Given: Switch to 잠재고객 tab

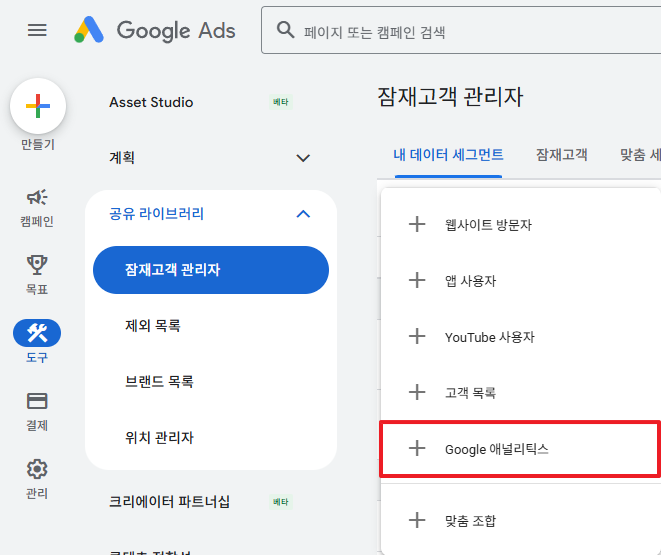Looking at the screenshot, I should click(x=562, y=155).
